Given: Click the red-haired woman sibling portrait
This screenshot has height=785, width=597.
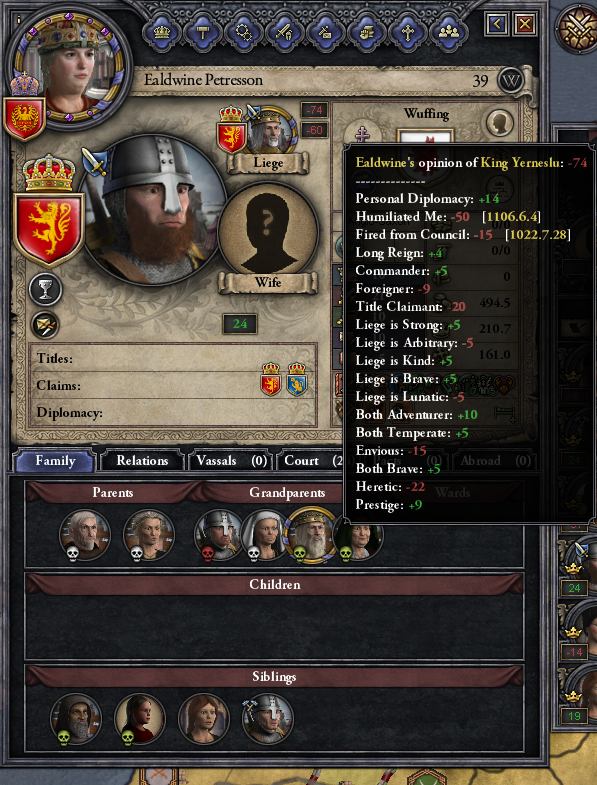Looking at the screenshot, I should (x=203, y=717).
